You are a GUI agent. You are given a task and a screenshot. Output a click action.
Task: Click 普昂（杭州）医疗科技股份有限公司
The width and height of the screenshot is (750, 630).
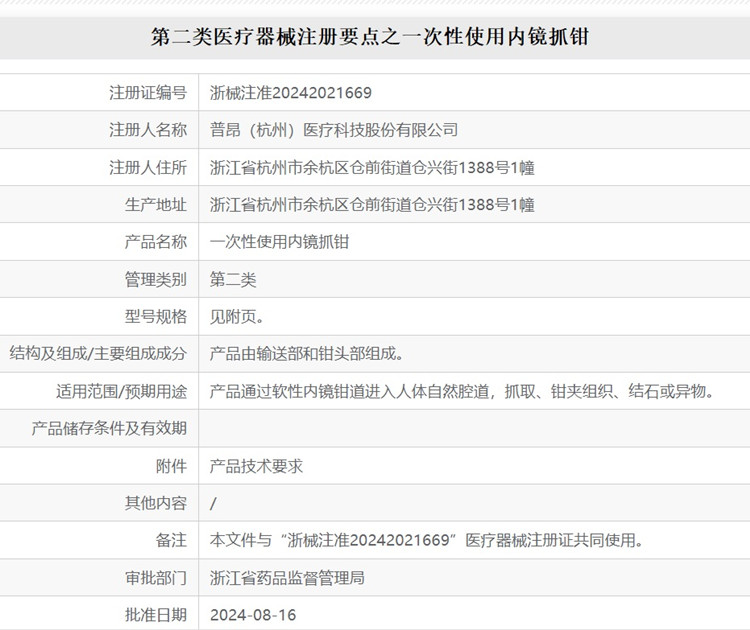[x=334, y=130]
